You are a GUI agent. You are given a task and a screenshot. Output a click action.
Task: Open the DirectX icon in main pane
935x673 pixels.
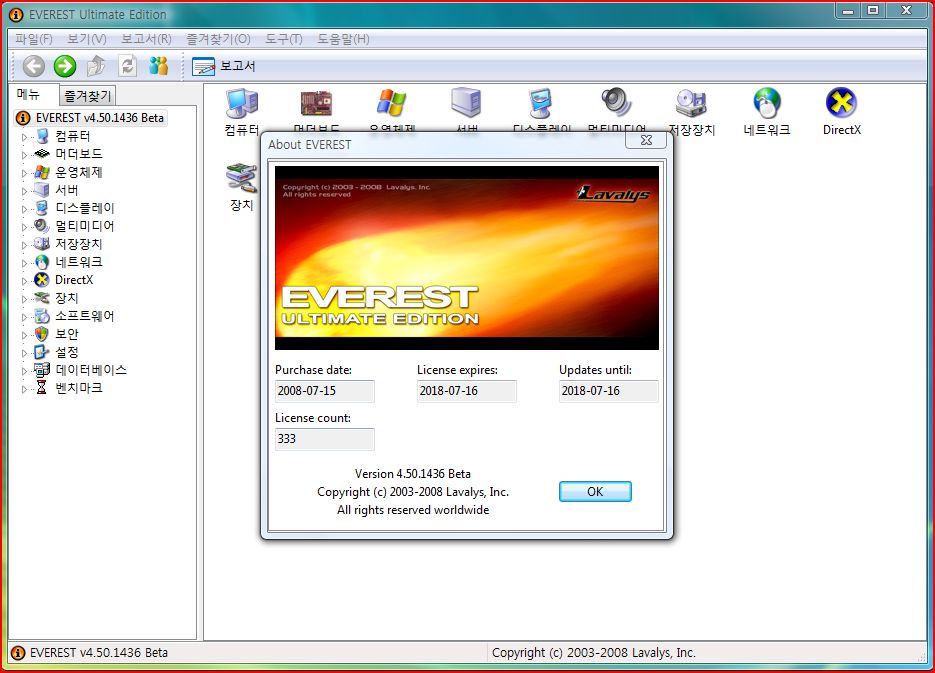(841, 112)
